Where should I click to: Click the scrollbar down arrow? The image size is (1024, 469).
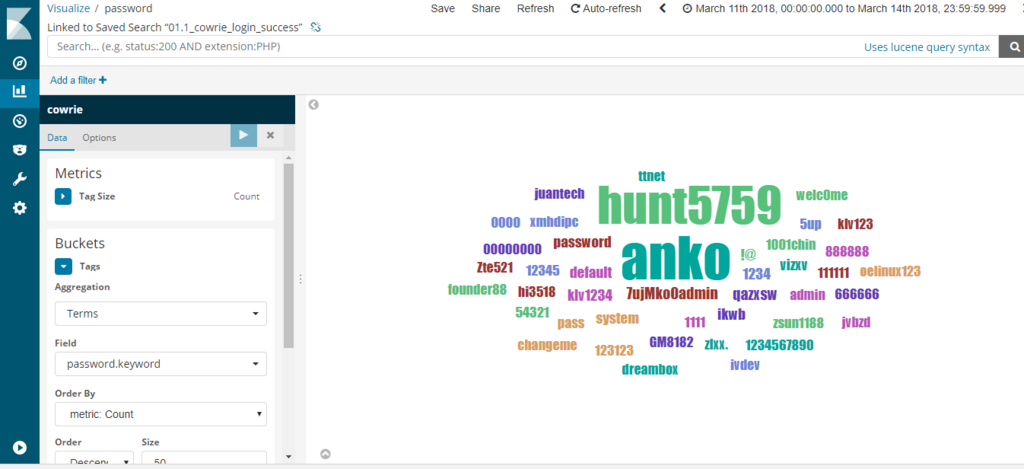(289, 456)
